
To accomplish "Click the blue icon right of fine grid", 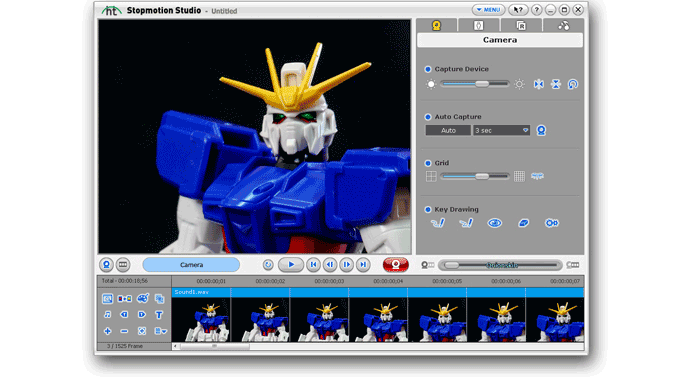I will (538, 176).
